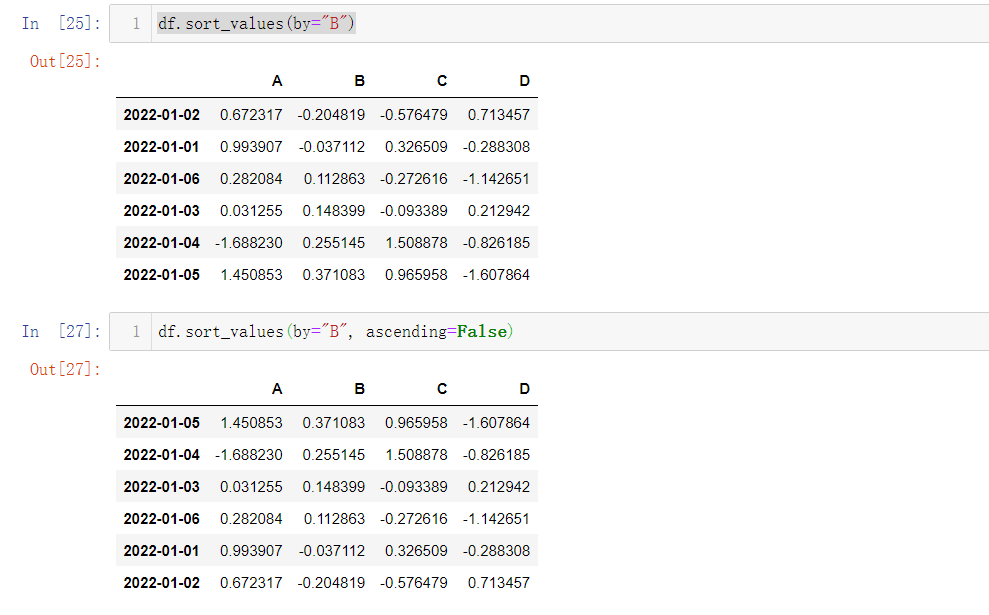This screenshot has width=989, height=615.
Task: Click value 0.993907 in the first table
Action: click(x=251, y=147)
